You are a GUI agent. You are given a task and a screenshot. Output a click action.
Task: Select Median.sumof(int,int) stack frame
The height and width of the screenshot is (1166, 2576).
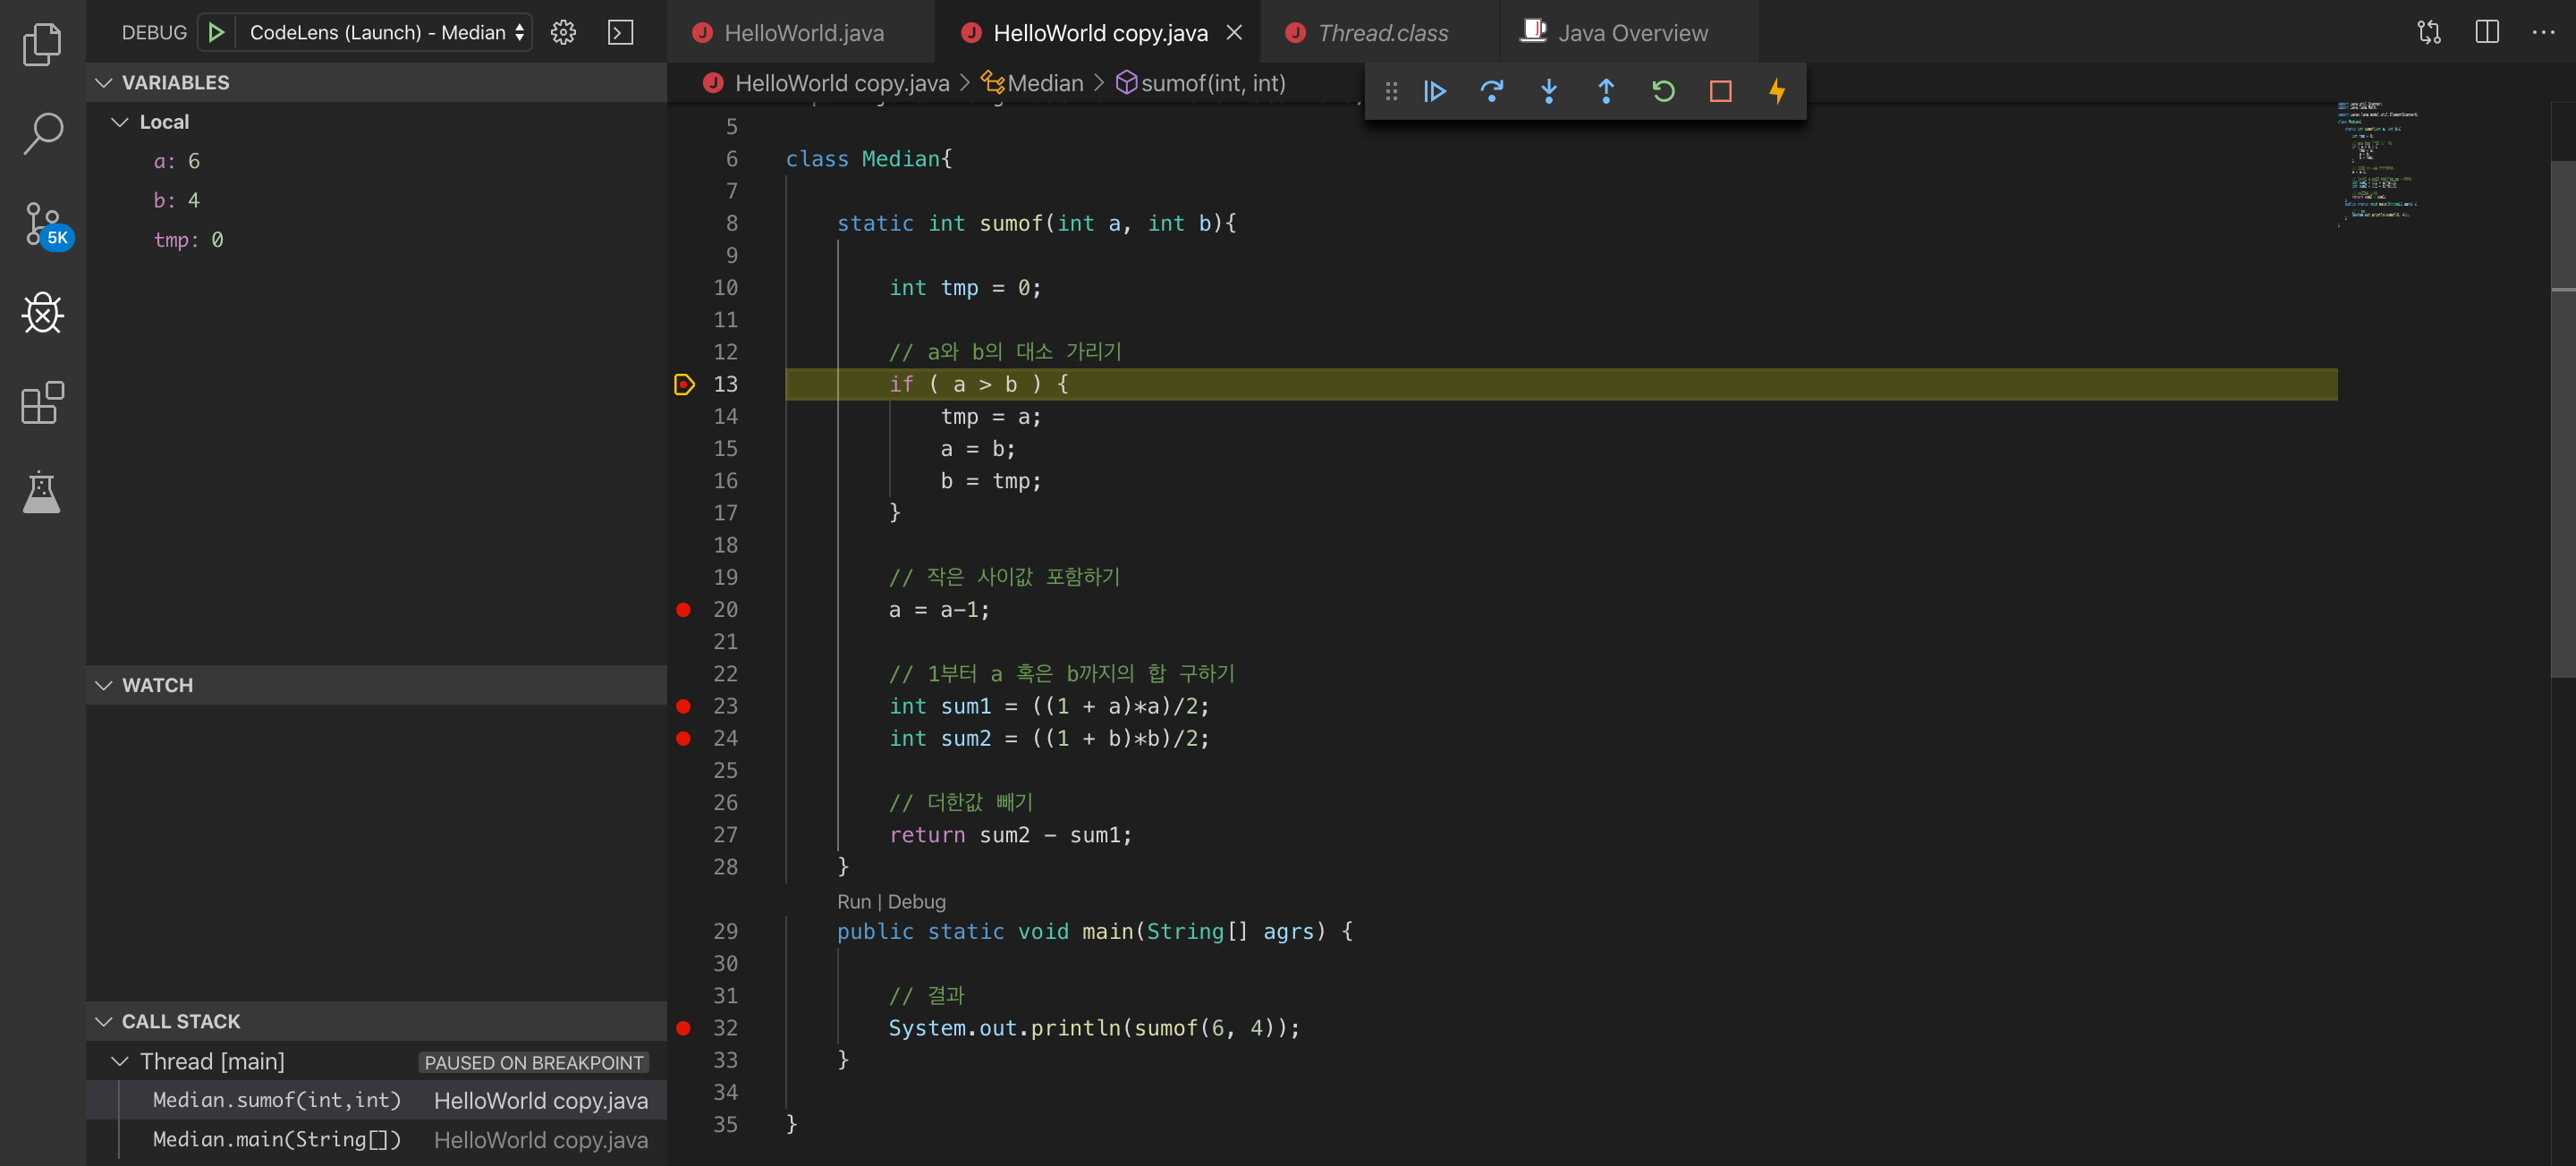tap(376, 1101)
